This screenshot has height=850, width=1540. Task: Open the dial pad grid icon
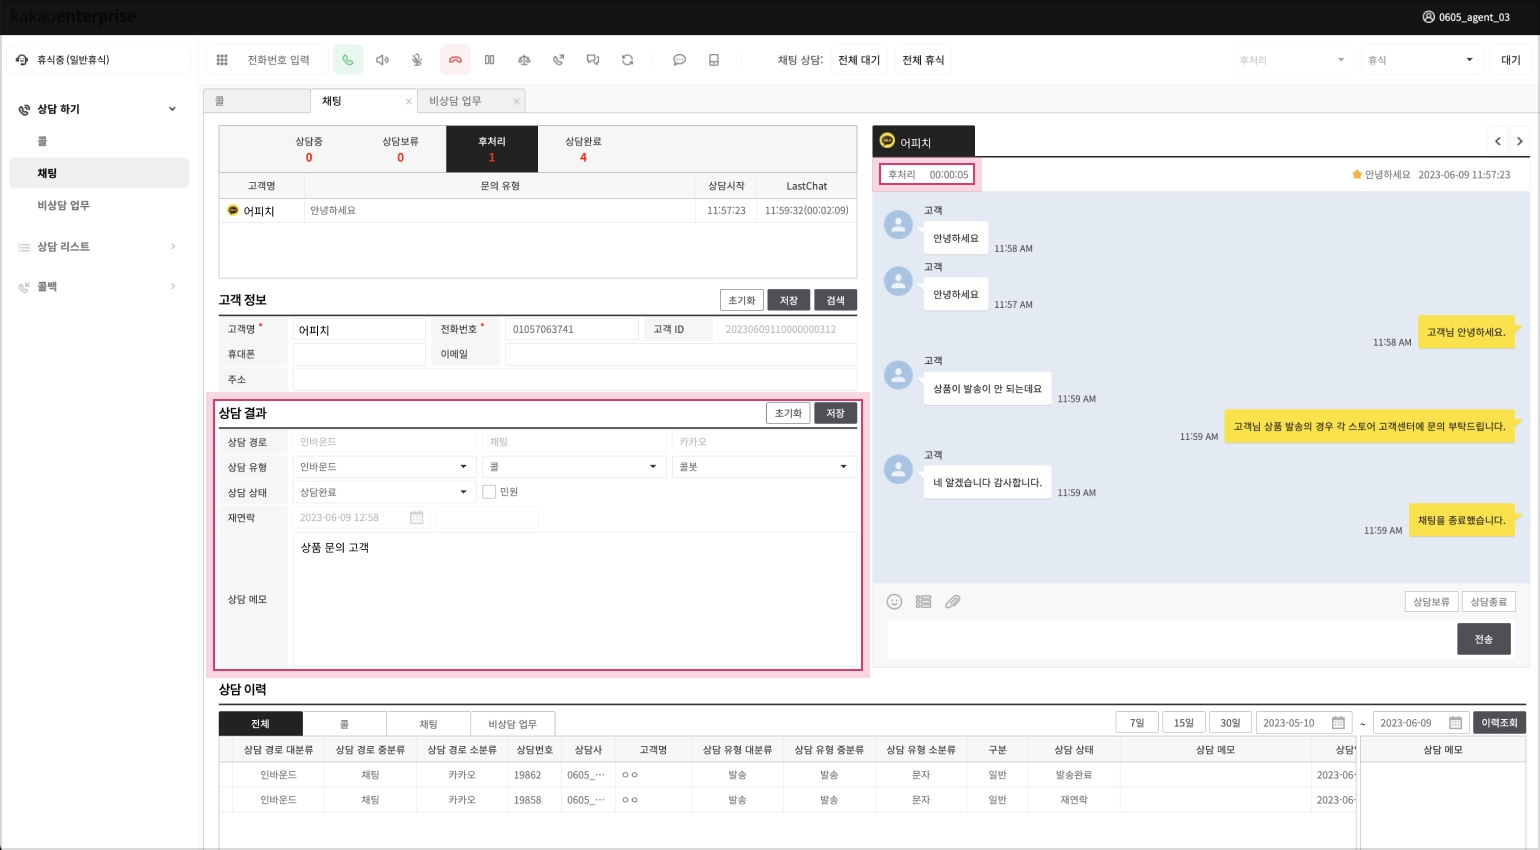coord(222,60)
